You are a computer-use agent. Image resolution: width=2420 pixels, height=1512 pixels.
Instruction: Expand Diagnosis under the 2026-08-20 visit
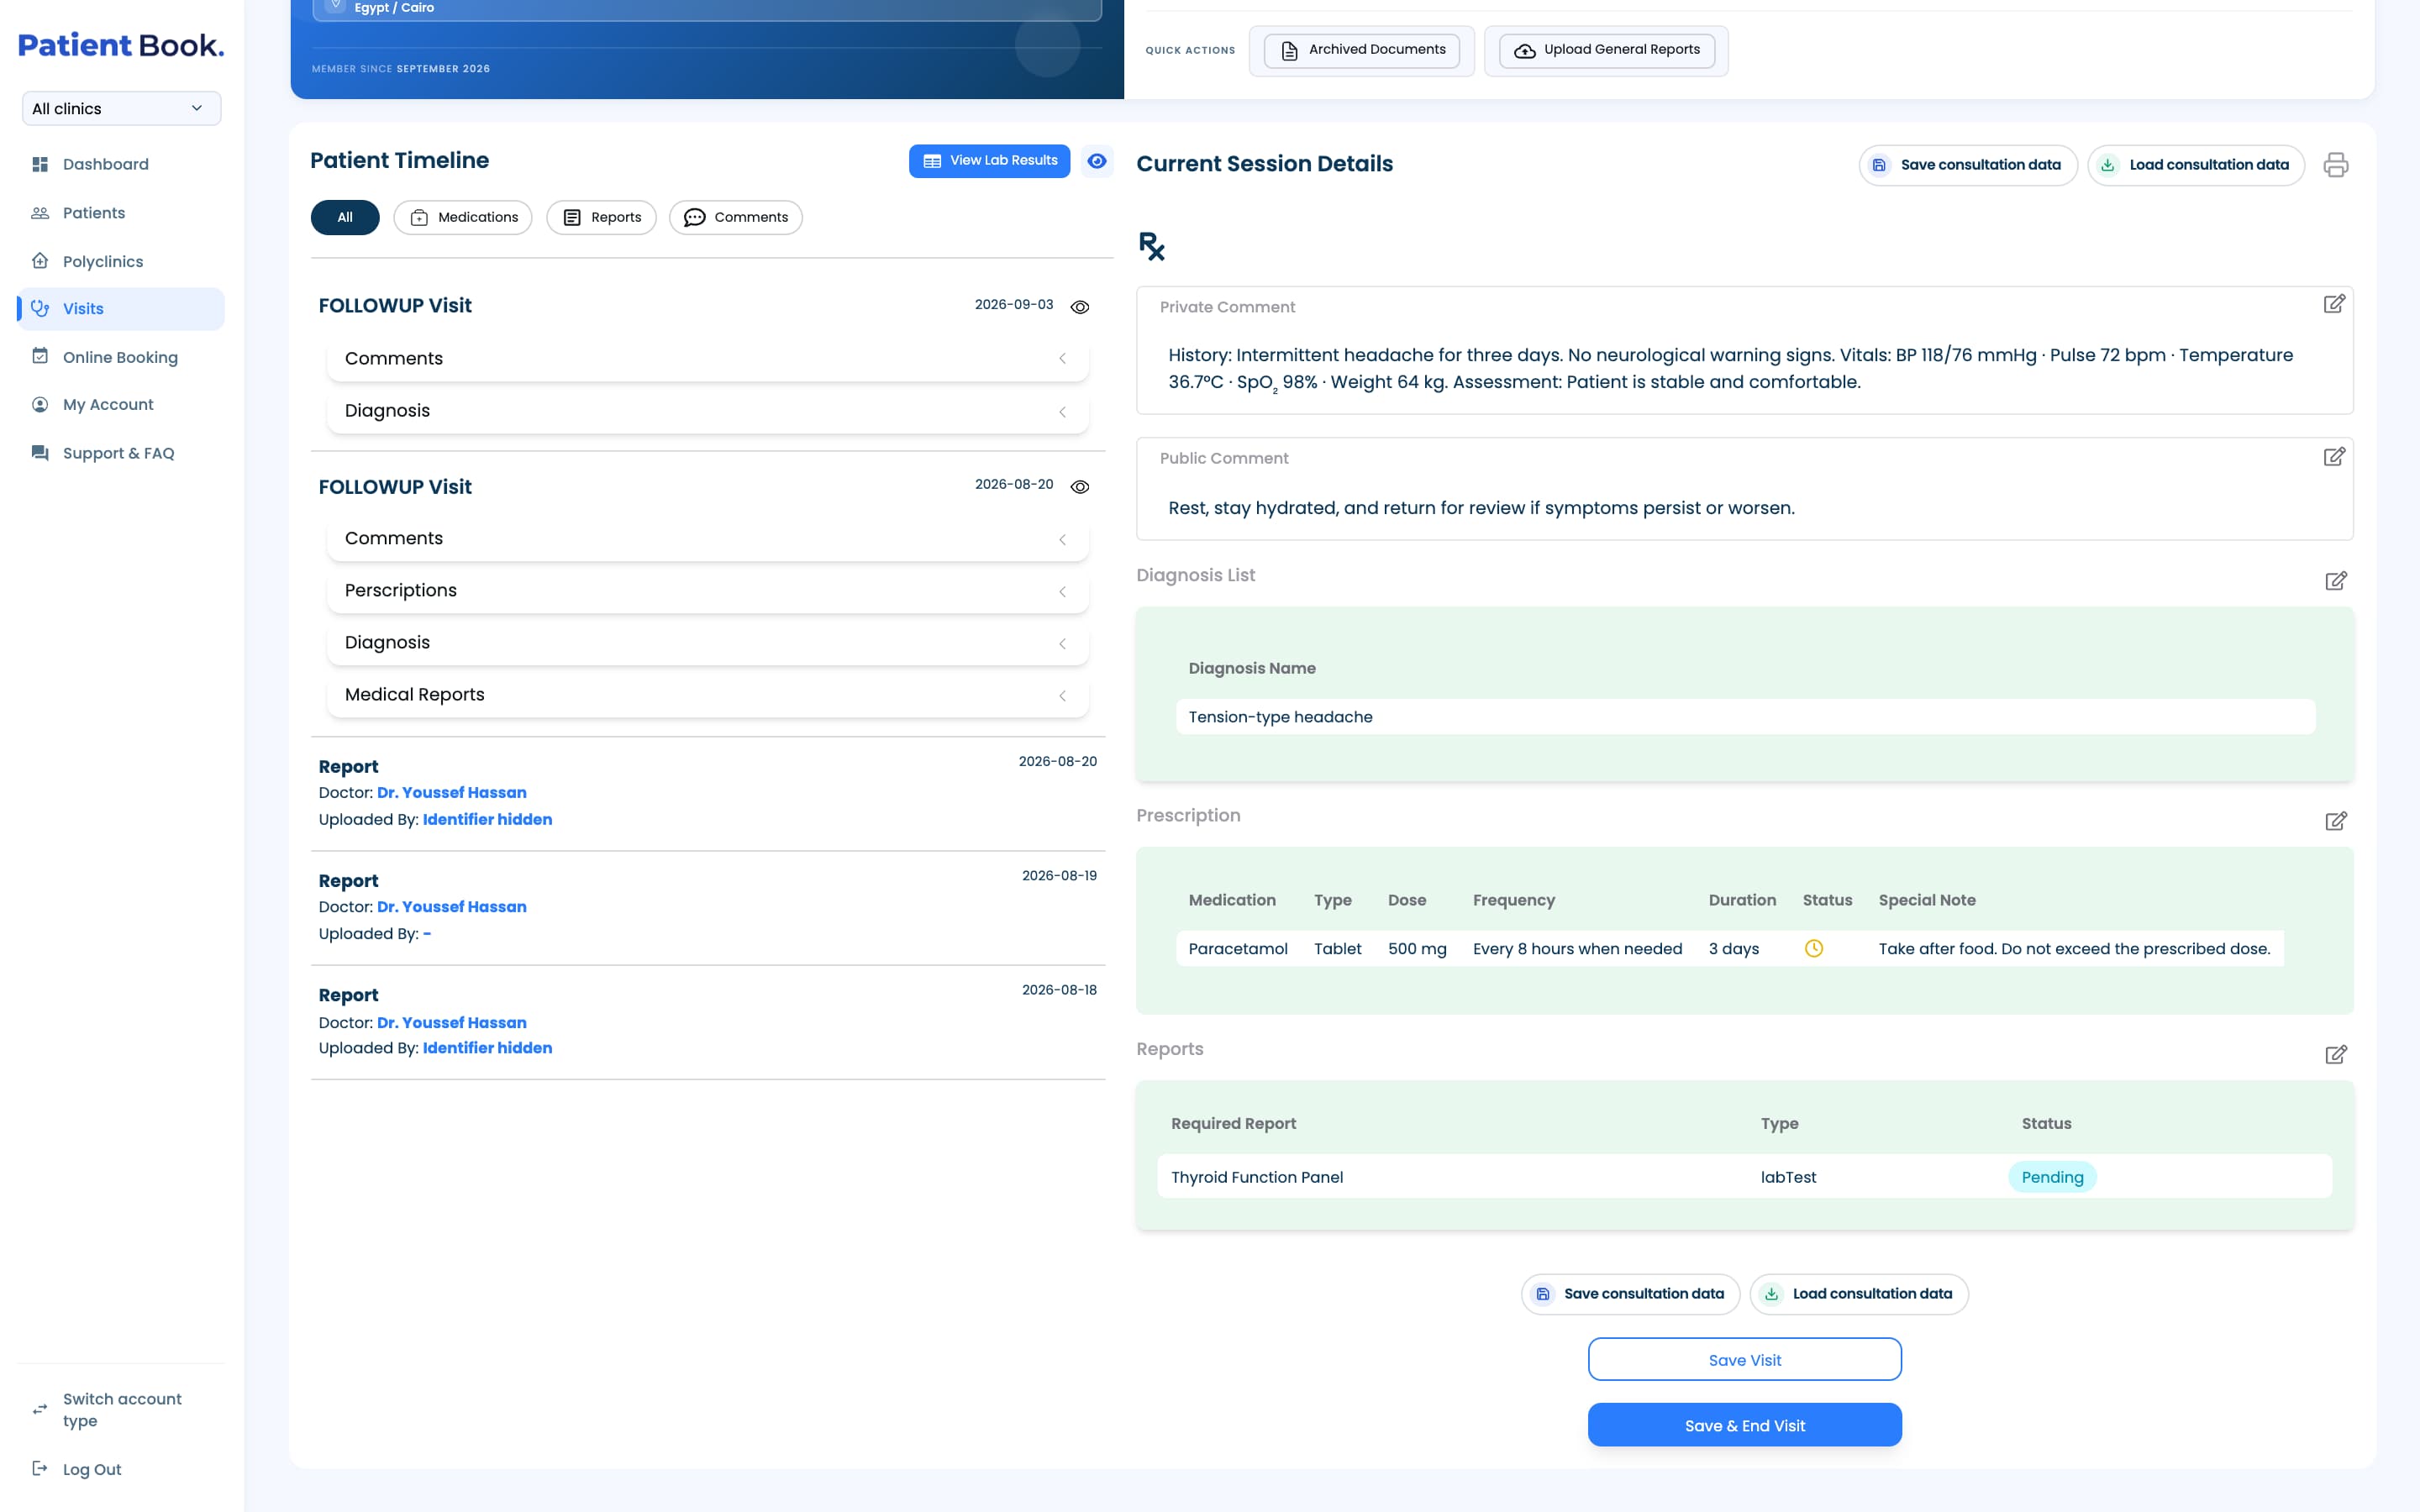pos(707,643)
